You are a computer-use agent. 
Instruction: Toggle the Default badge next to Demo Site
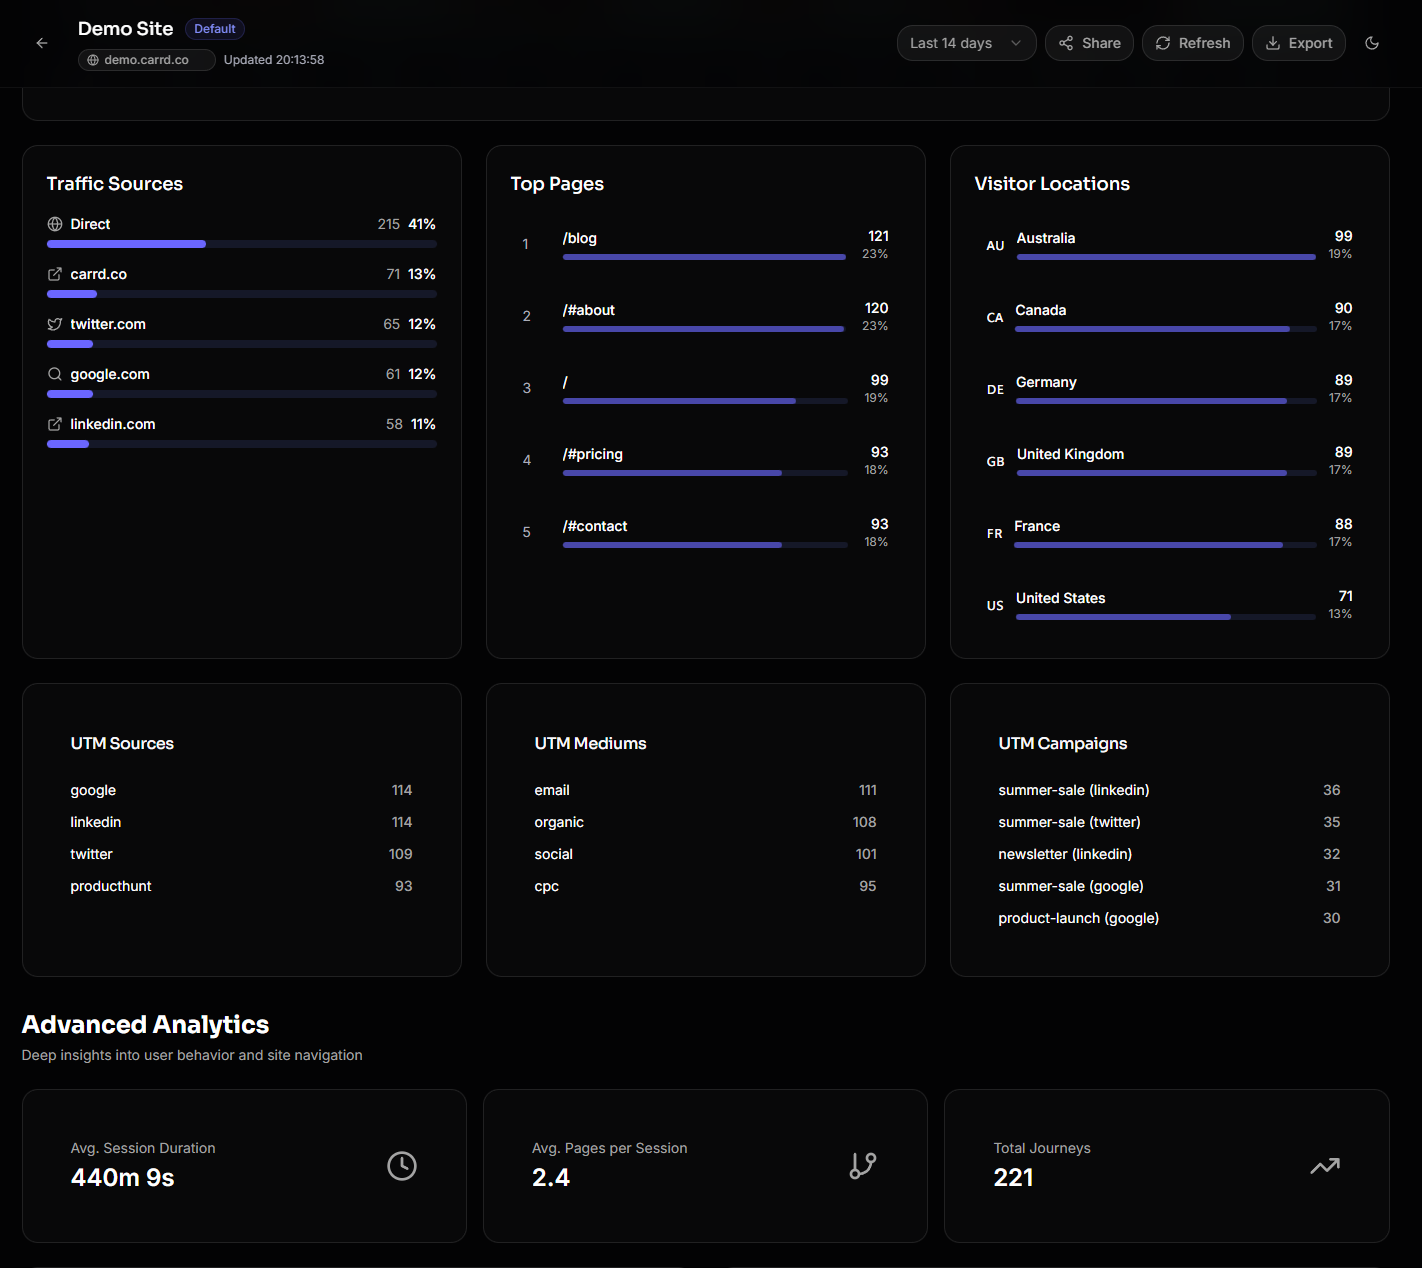[214, 28]
